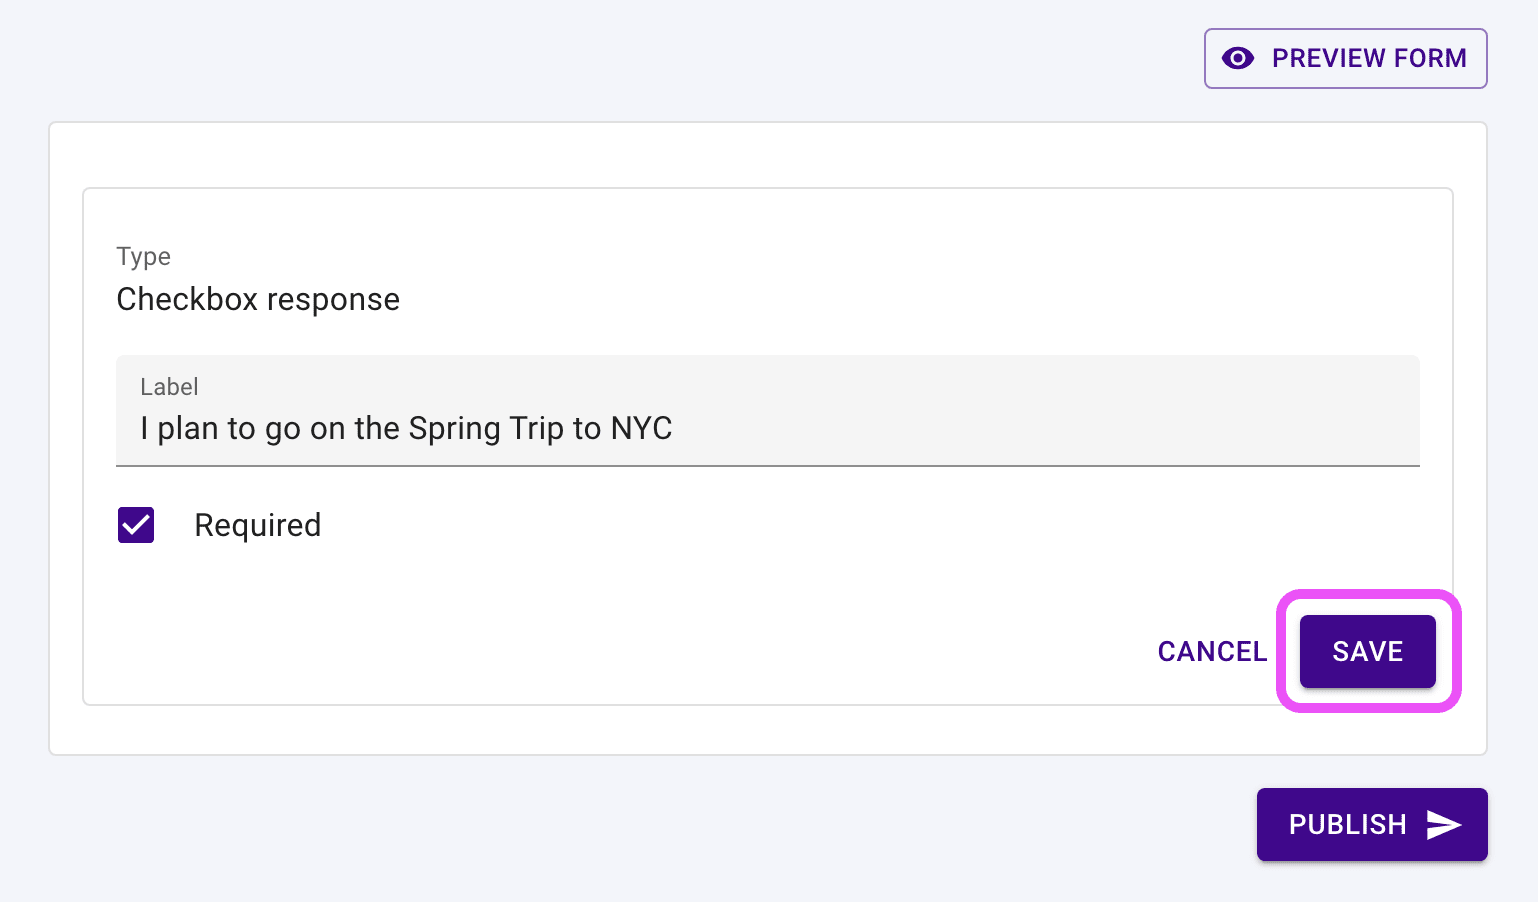
Task: Click CANCEL to discard the edit
Action: coord(1212,652)
